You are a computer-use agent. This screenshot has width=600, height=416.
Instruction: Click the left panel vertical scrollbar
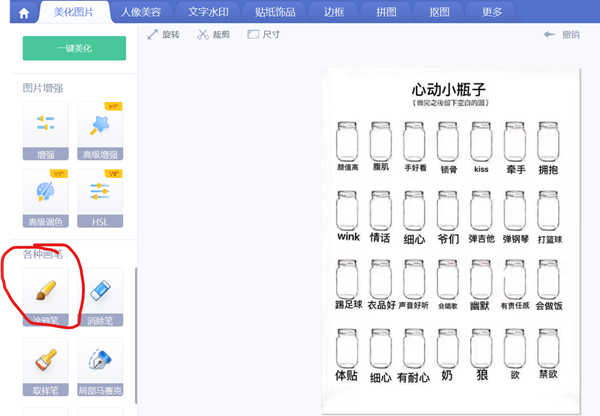point(136,336)
